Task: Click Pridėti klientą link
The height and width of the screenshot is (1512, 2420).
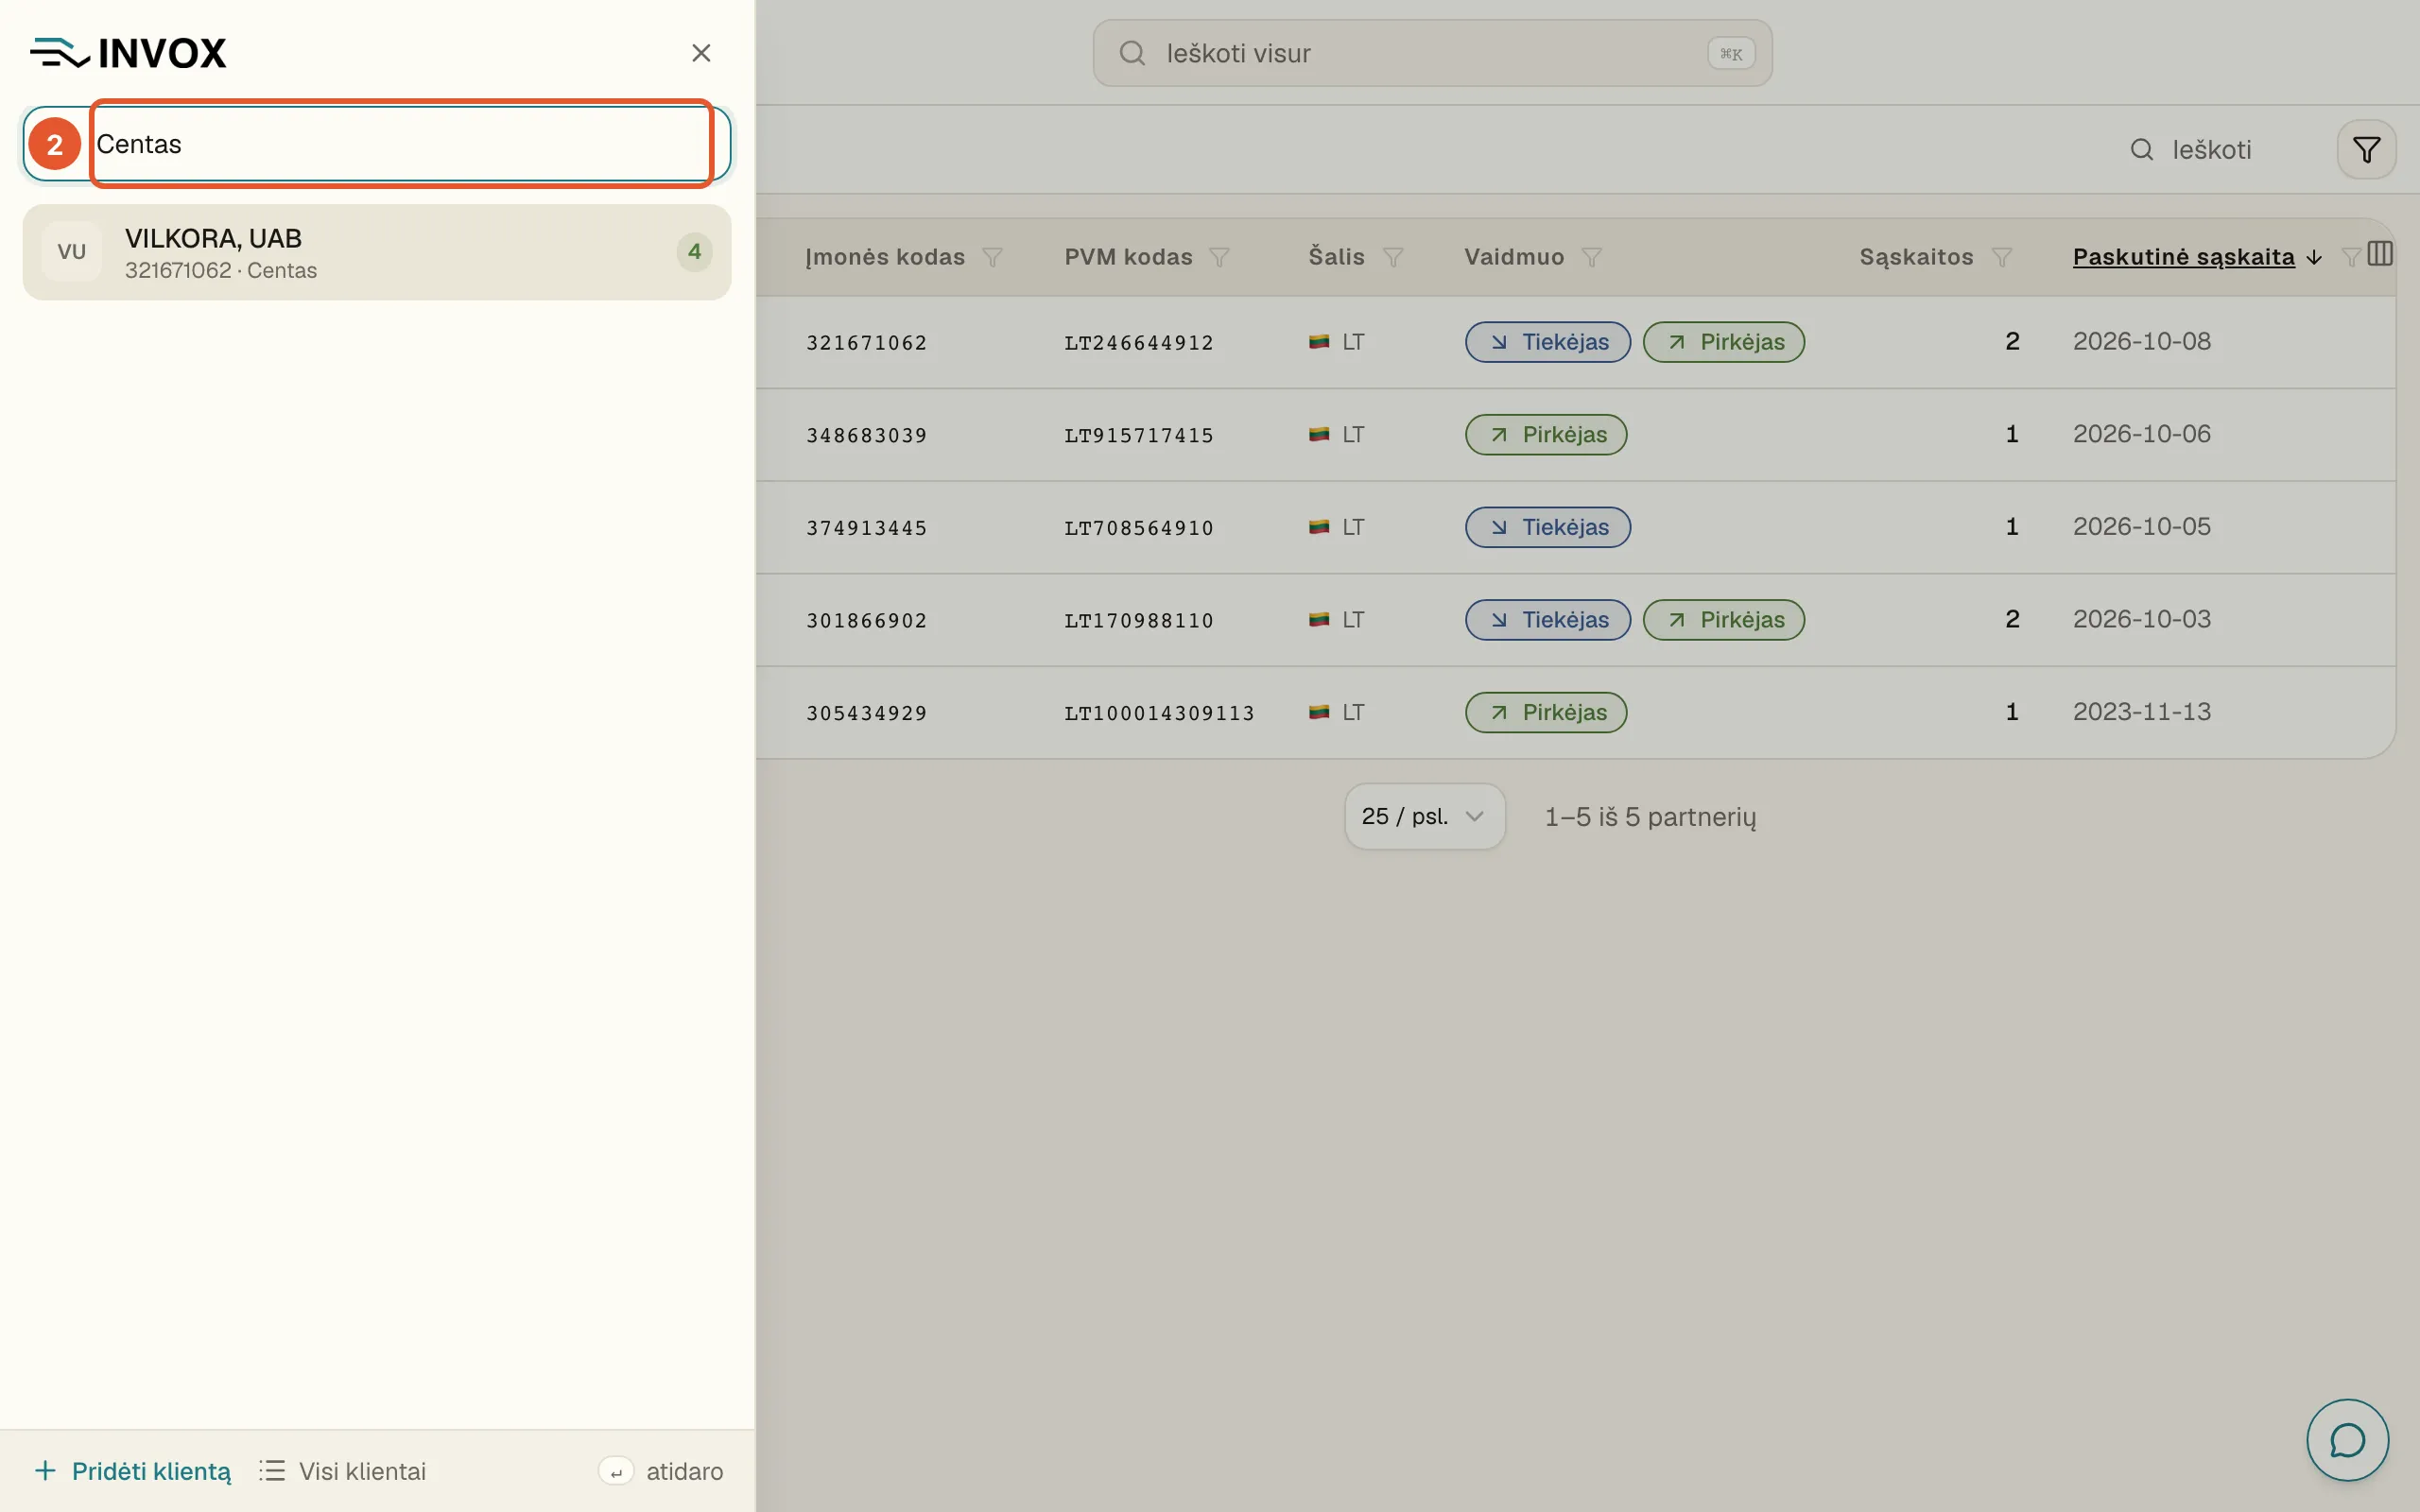Action: click(132, 1471)
